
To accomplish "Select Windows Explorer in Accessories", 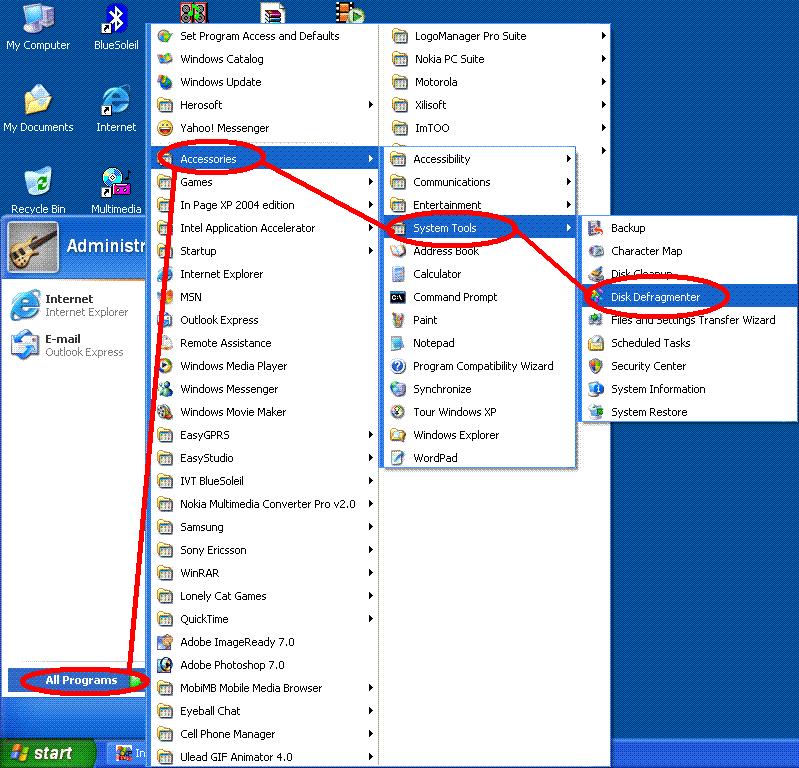I will pyautogui.click(x=480, y=435).
